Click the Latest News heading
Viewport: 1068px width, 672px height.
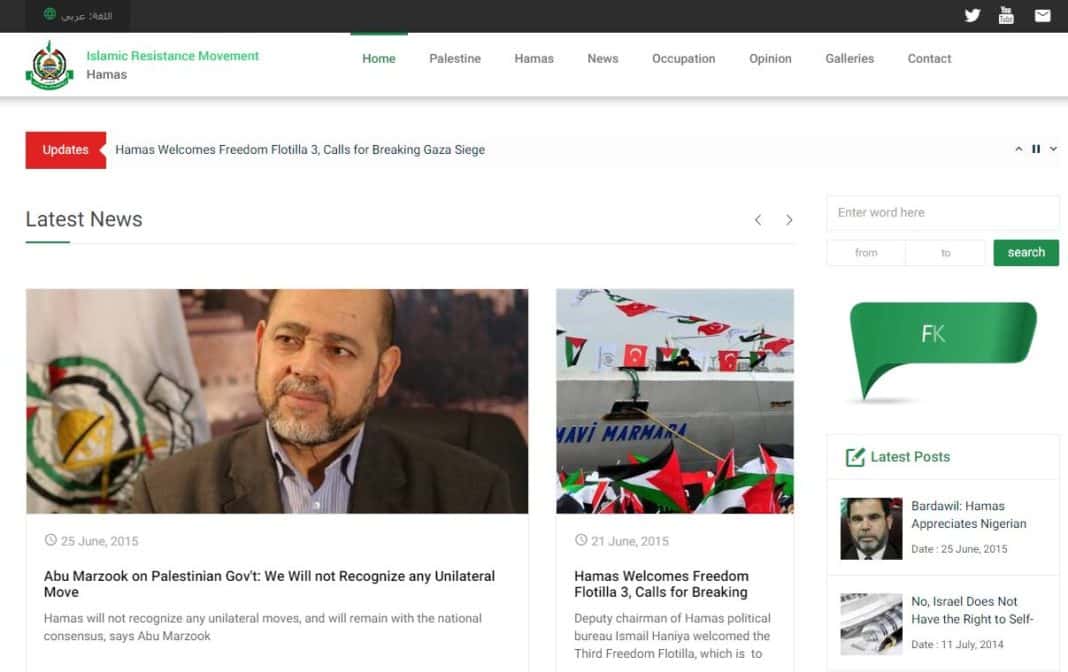pos(84,219)
